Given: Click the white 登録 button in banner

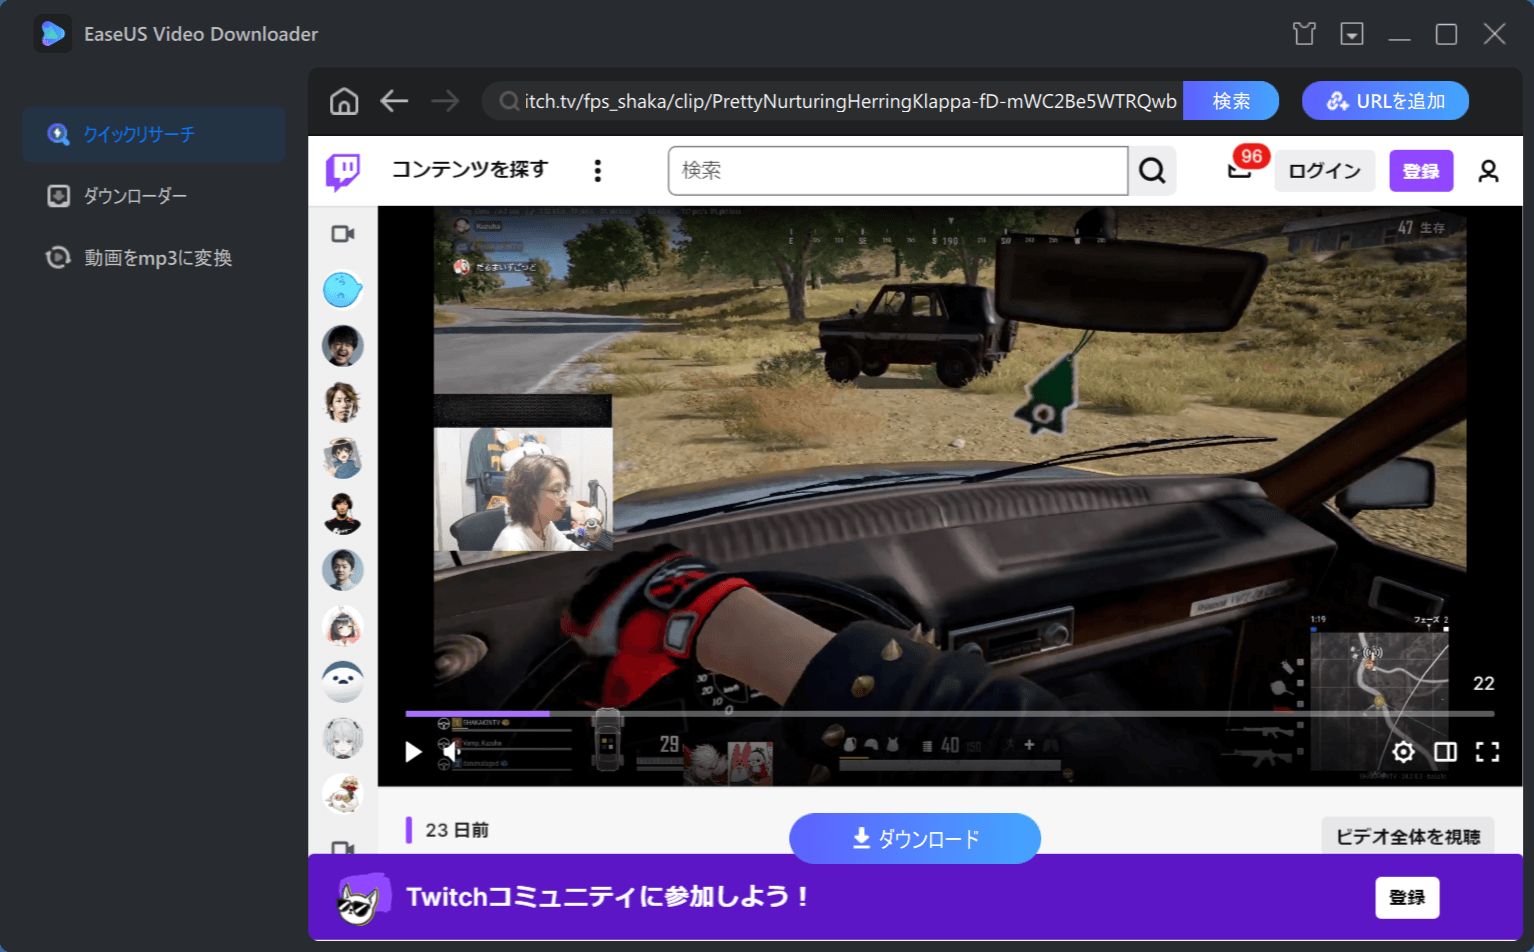Looking at the screenshot, I should point(1407,897).
